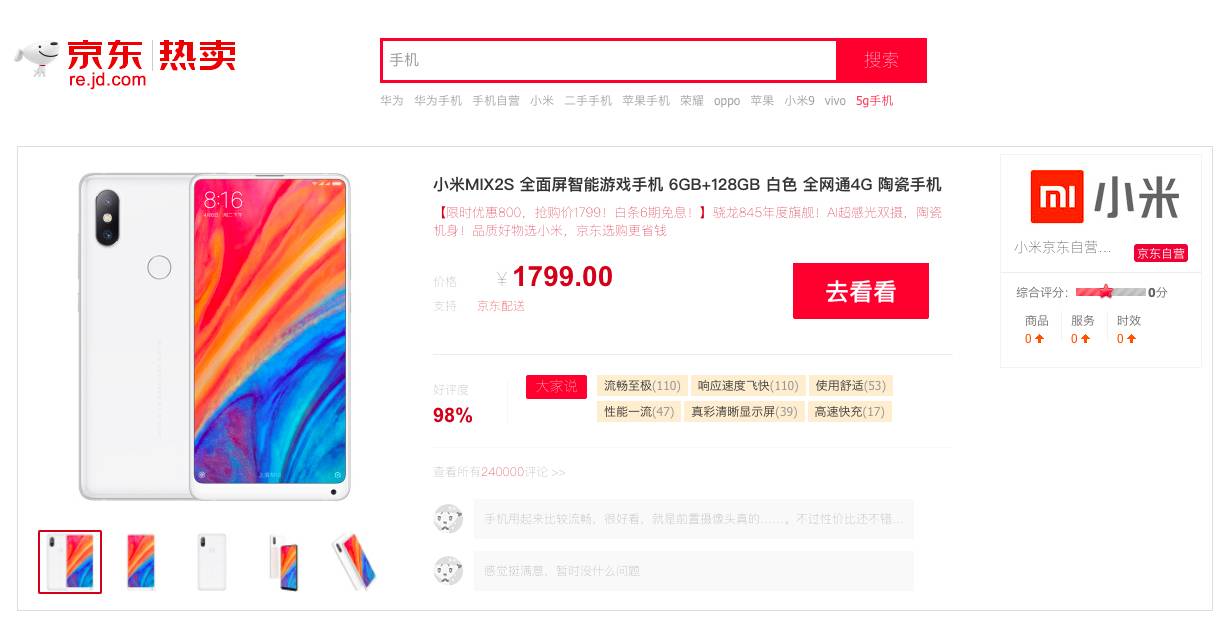
Task: Select the 流畅至极(110) review tag
Action: click(x=642, y=385)
